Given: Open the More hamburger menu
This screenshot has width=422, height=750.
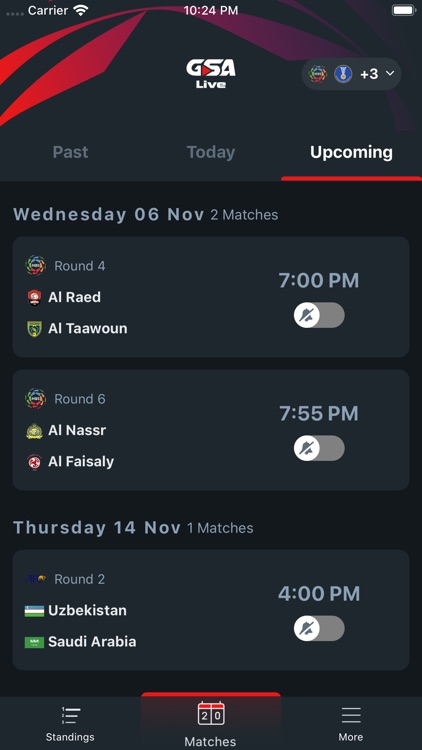Looking at the screenshot, I should point(351,716).
